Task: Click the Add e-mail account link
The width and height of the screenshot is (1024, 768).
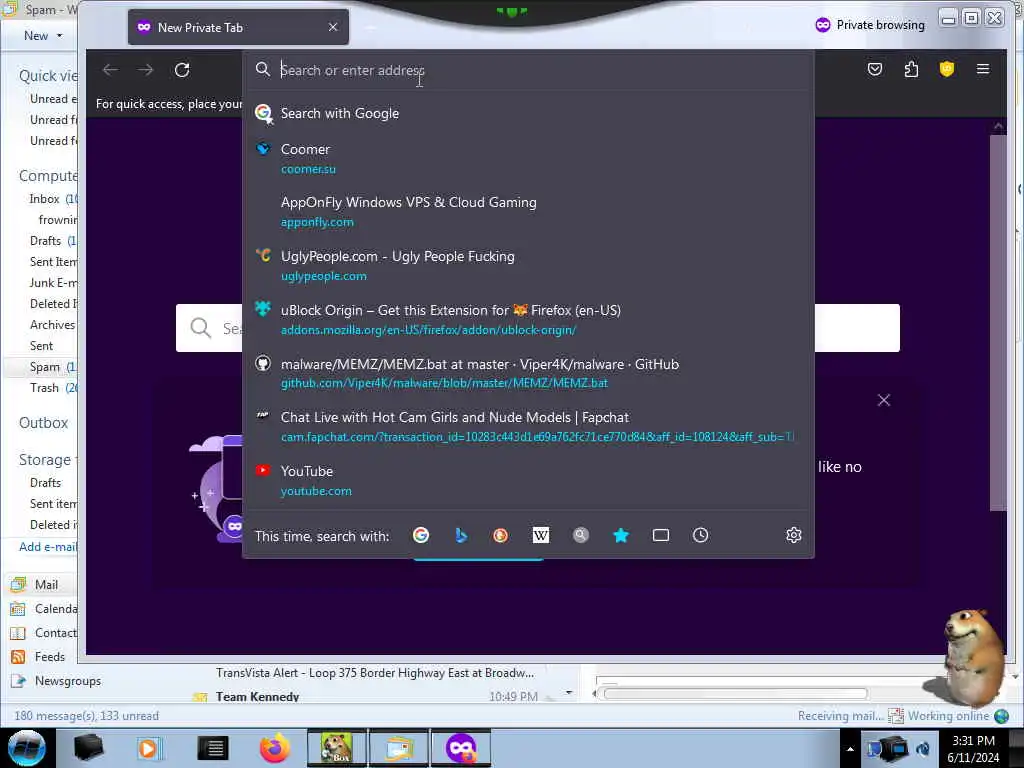Action: [x=48, y=547]
